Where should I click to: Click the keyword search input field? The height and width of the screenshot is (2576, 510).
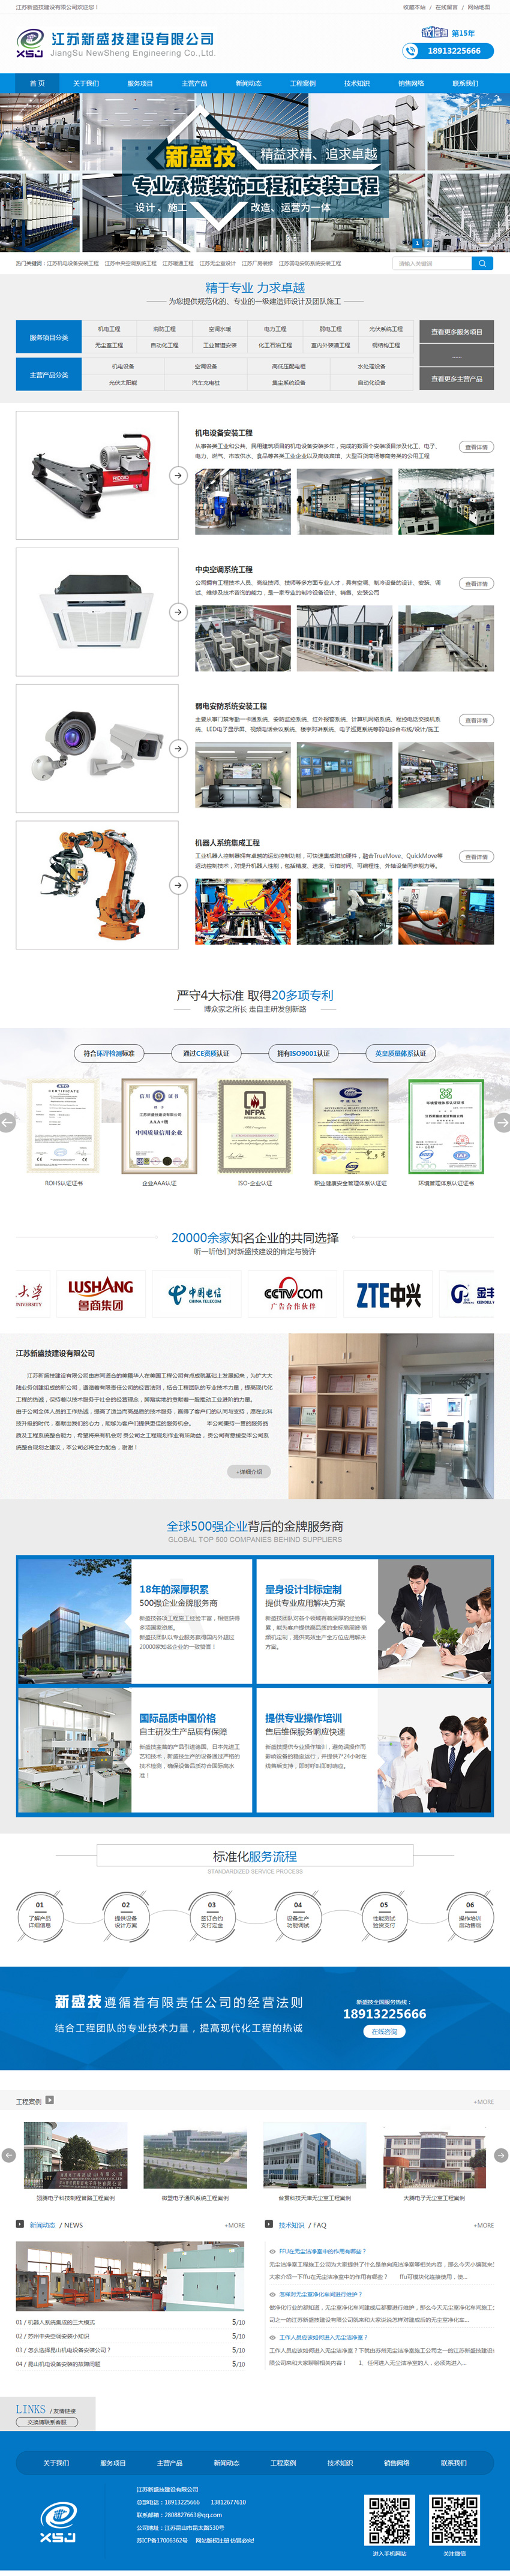pos(432,263)
